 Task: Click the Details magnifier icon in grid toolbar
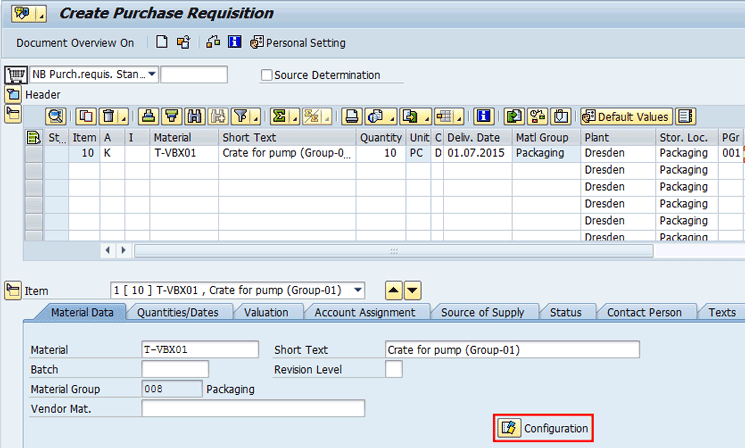[54, 117]
